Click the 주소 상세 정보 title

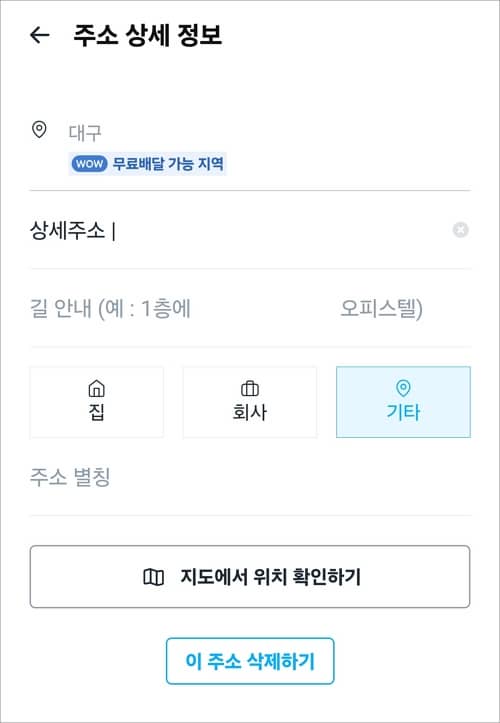[x=148, y=36]
